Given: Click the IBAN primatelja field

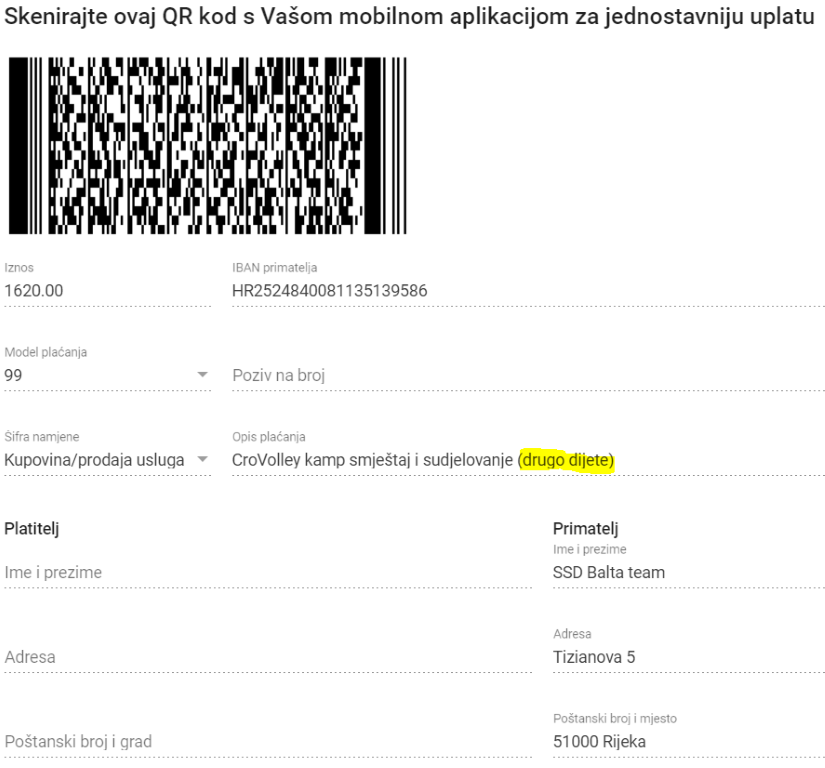Looking at the screenshot, I should click(528, 291).
